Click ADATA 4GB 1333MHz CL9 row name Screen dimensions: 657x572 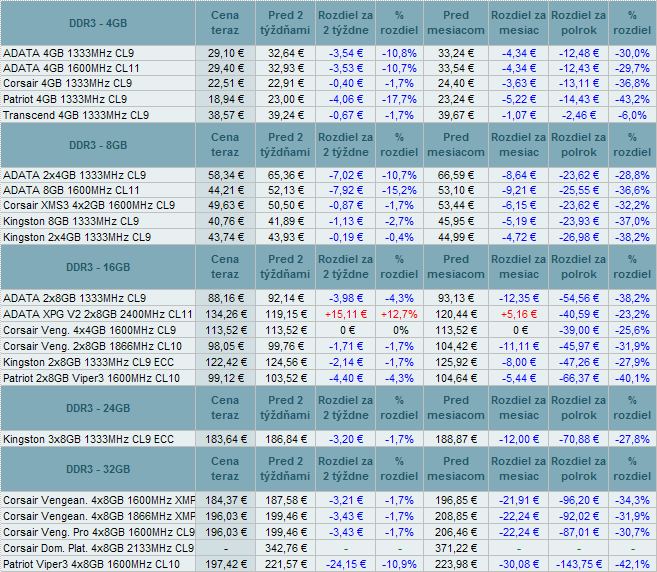tap(69, 53)
